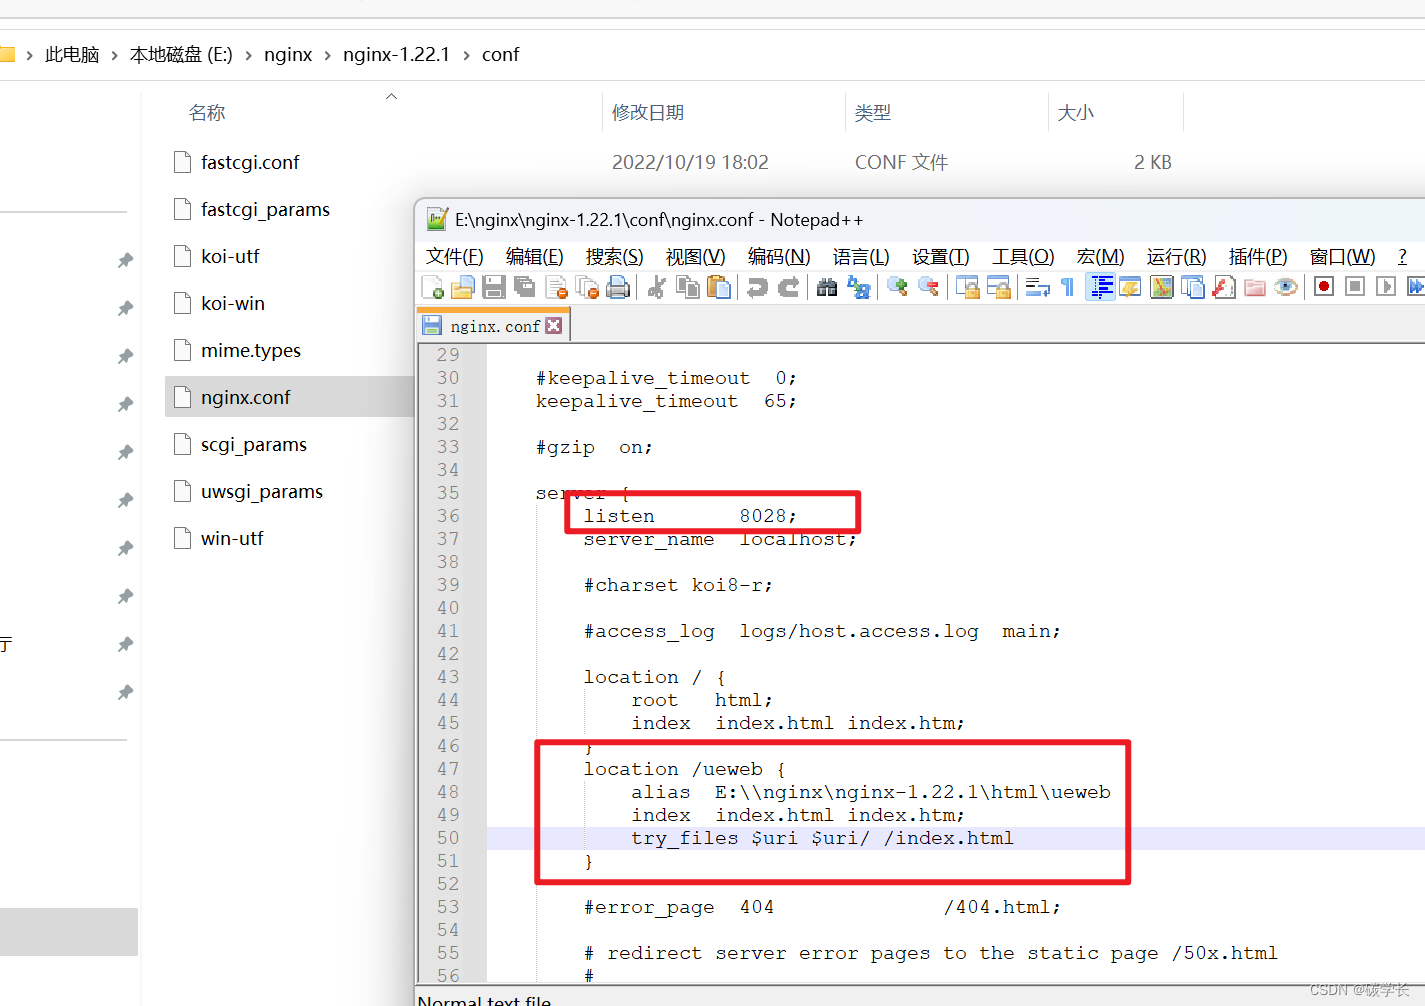
Task: Expand the chevron after nginx-1.22.1
Action: 466,55
